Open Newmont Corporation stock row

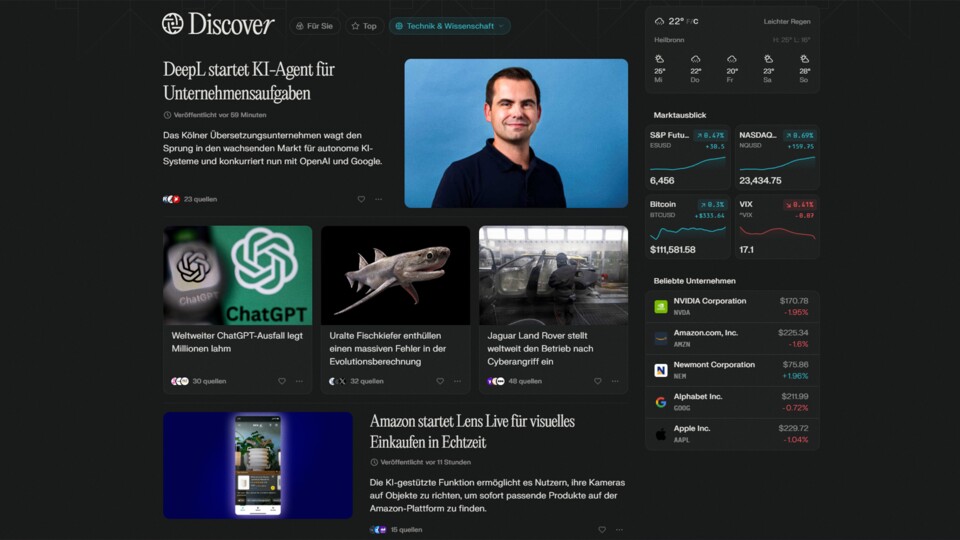(x=732, y=370)
